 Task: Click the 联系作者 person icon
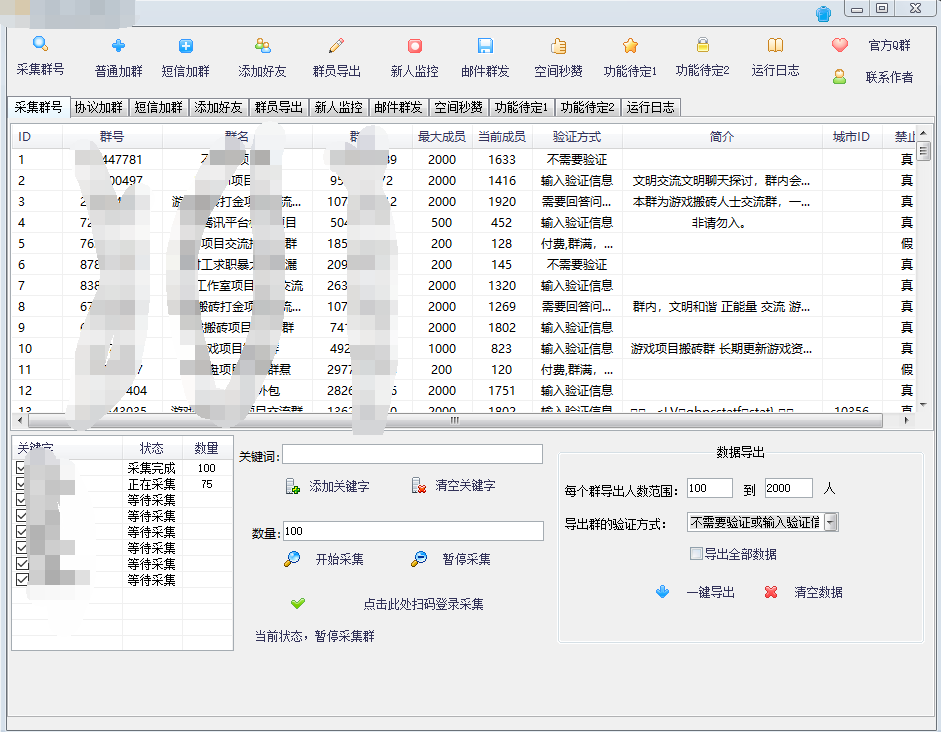click(x=840, y=77)
